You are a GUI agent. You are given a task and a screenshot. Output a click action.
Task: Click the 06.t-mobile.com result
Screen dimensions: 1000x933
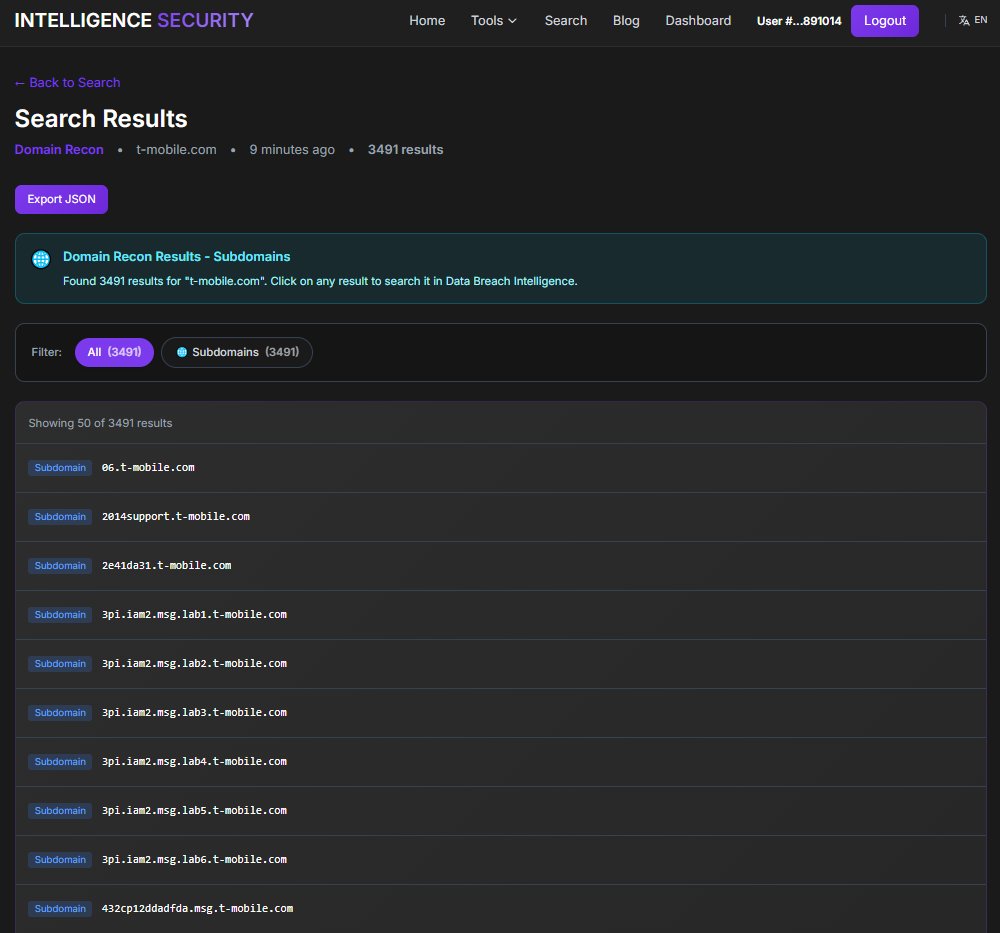pos(501,467)
